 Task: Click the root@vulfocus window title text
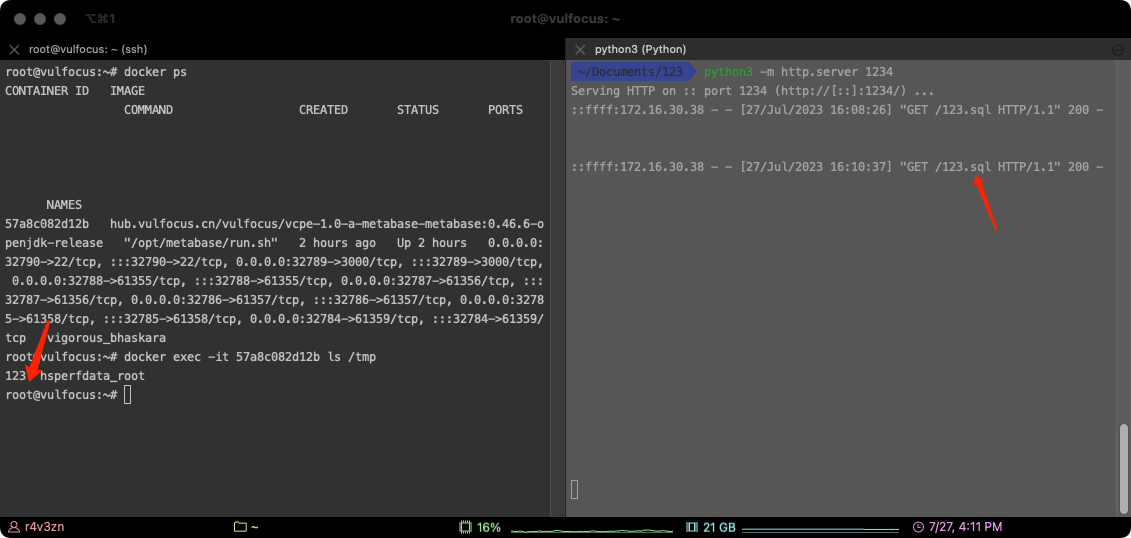(565, 19)
